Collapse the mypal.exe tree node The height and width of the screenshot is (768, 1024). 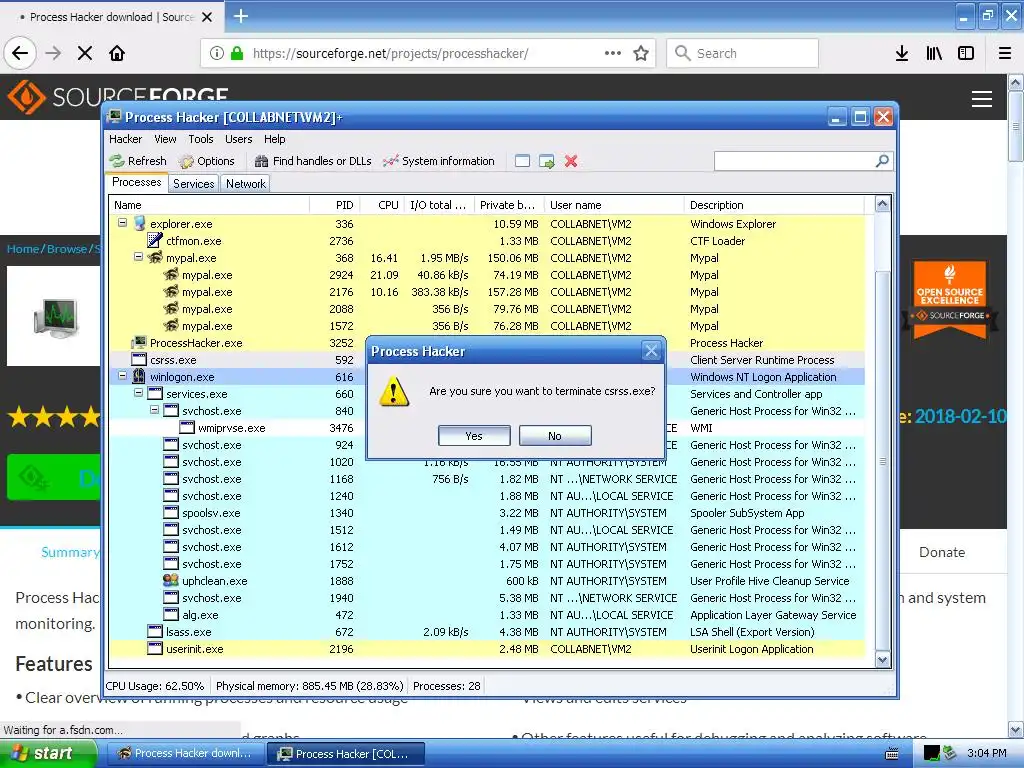(x=138, y=257)
